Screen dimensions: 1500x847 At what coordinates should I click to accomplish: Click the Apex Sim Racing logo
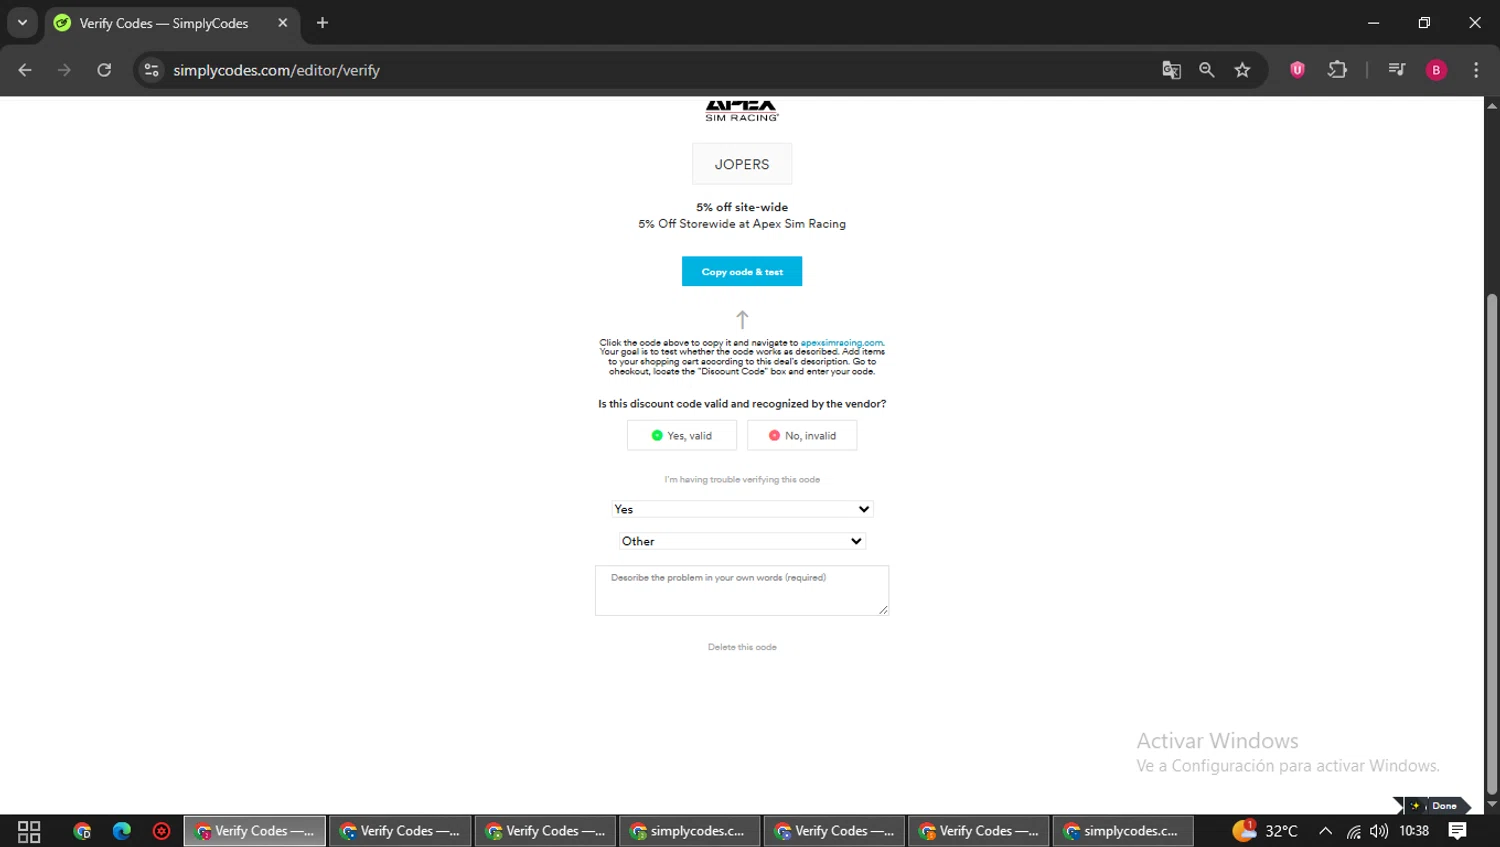742,110
